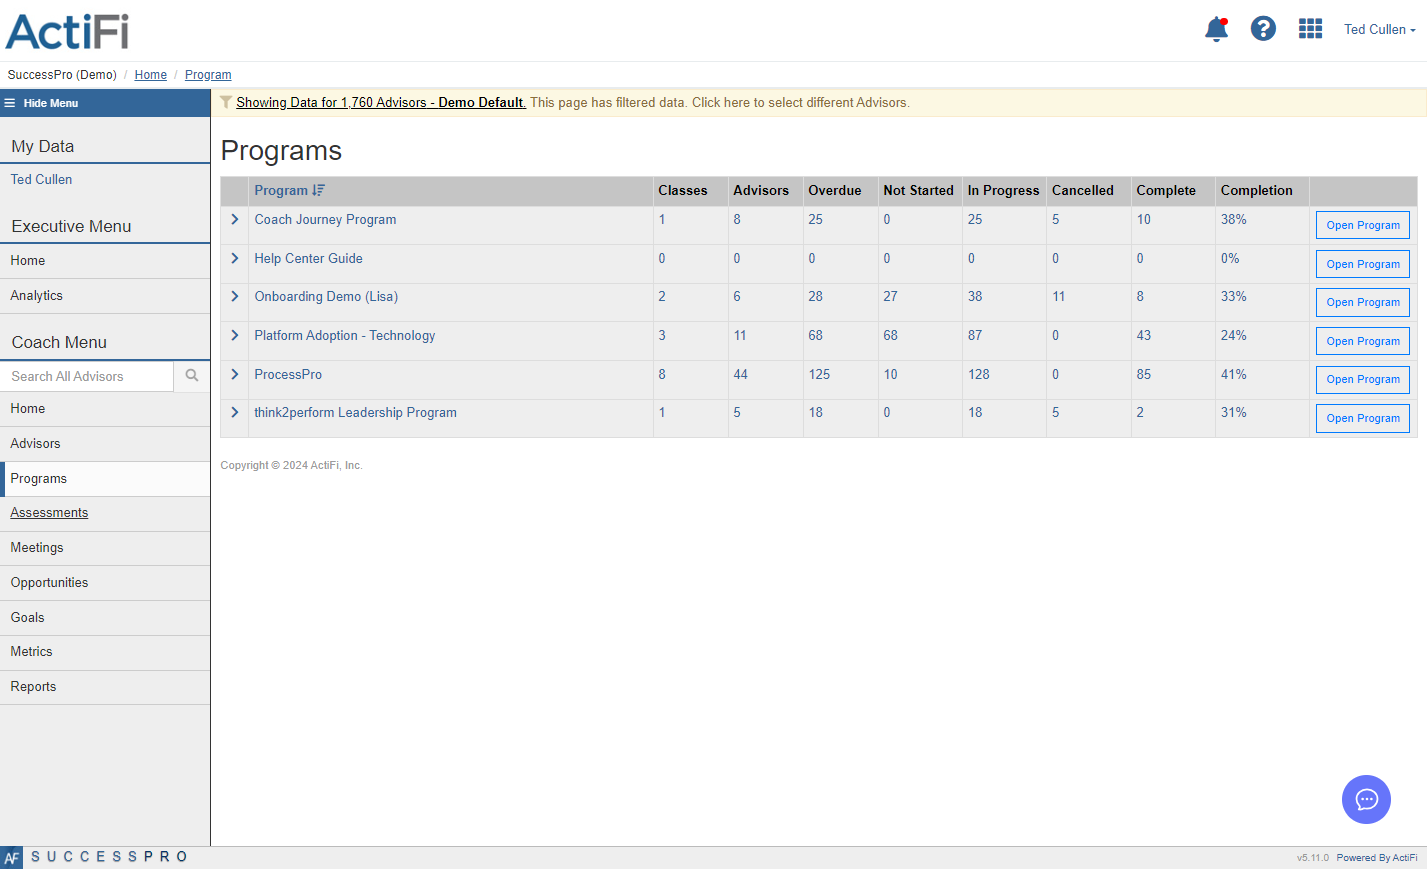Open Program for think2perform Leadership Program
The height and width of the screenshot is (869, 1427).
pyautogui.click(x=1362, y=418)
